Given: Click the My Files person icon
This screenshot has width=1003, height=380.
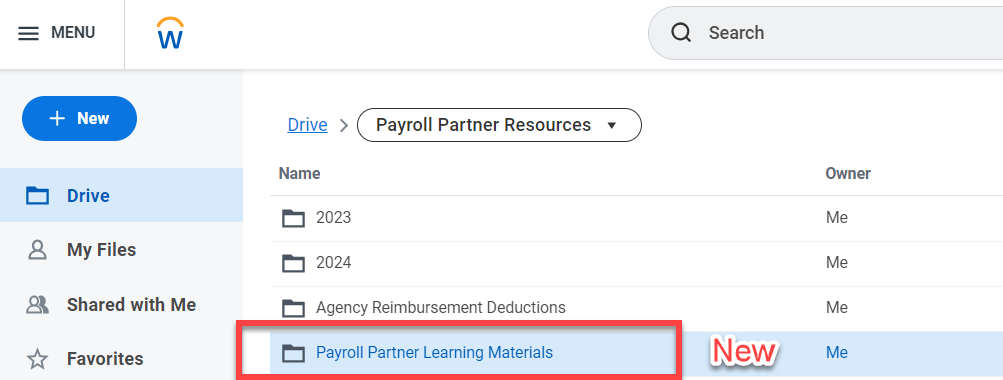Looking at the screenshot, I should click(38, 249).
